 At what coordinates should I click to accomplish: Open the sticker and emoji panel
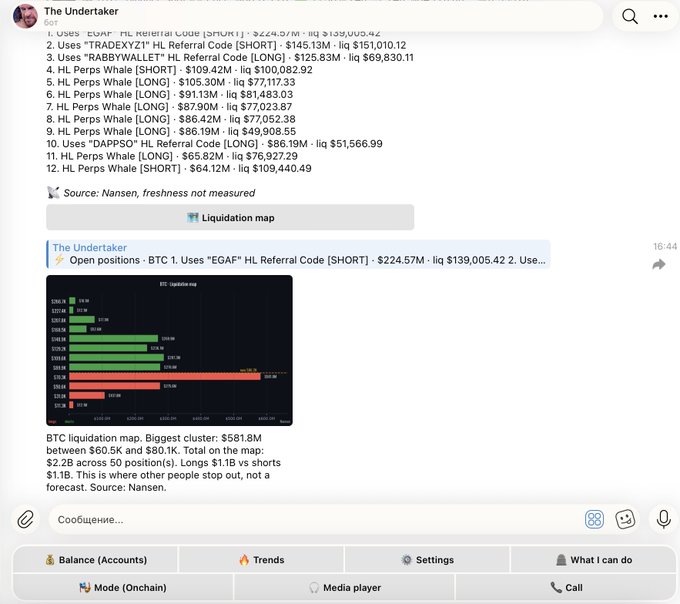tap(625, 519)
